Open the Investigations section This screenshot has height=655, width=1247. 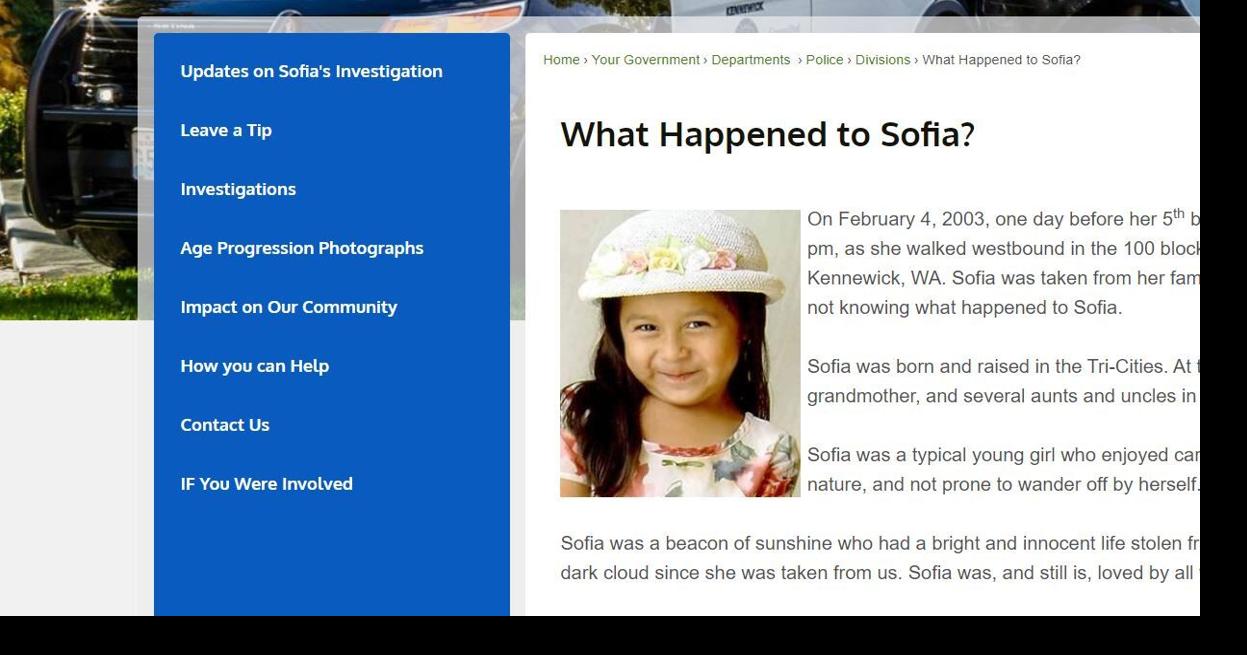238,189
